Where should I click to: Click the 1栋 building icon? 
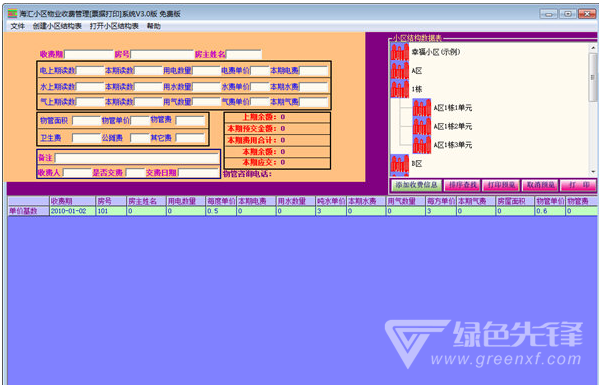click(400, 89)
